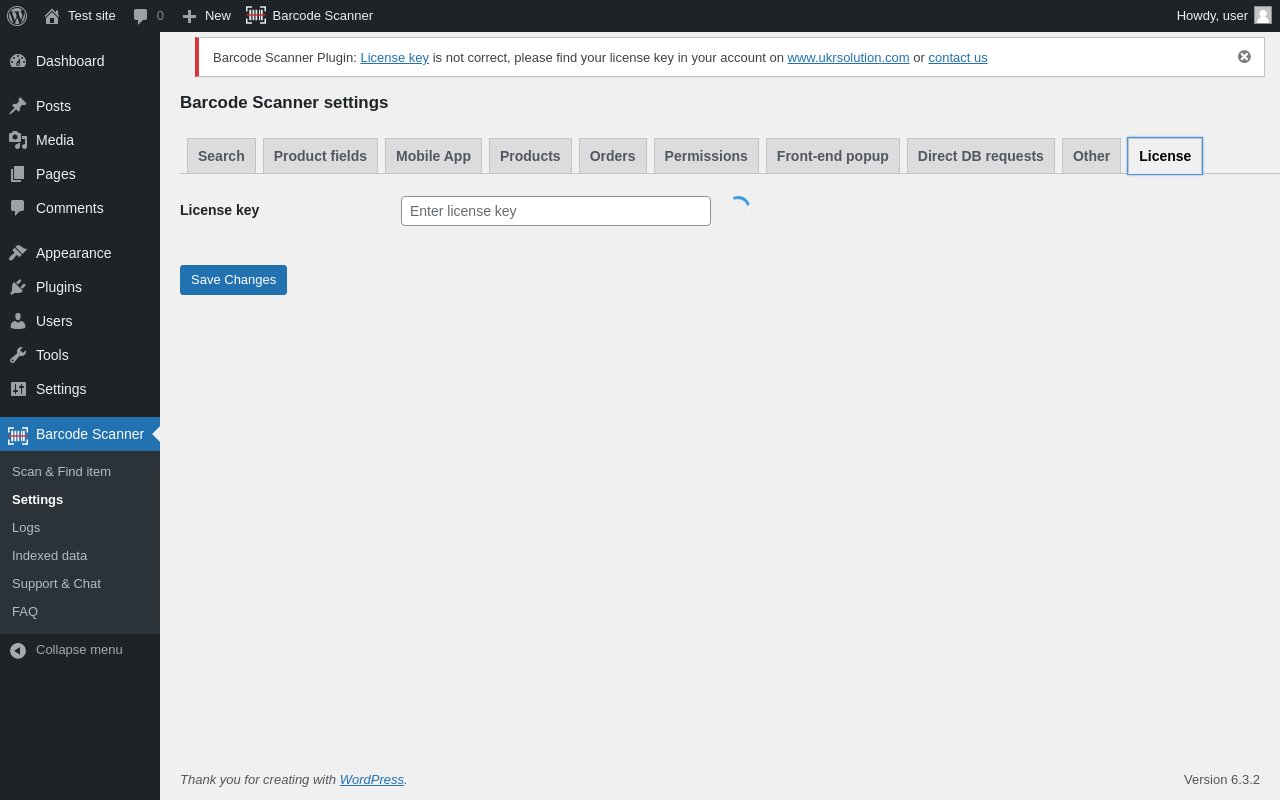Open the comments bubble in admin bar
The image size is (1280, 800).
pos(140,16)
